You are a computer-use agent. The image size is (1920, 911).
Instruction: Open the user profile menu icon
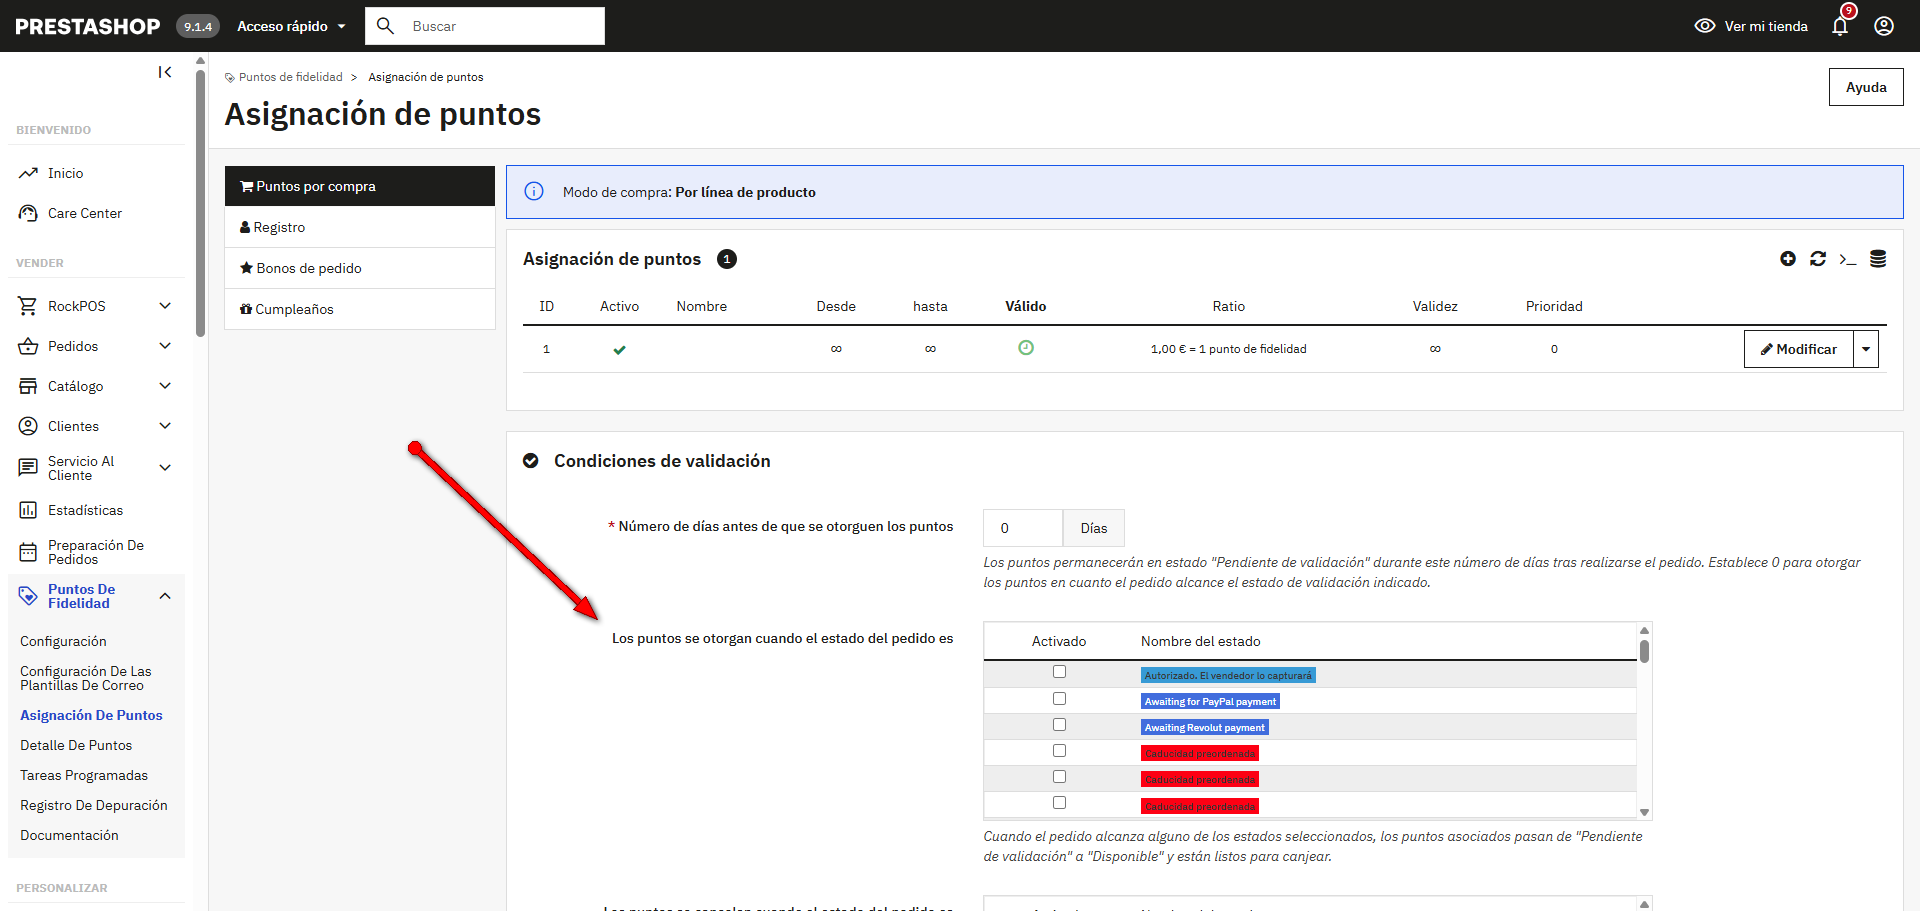pos(1884,26)
